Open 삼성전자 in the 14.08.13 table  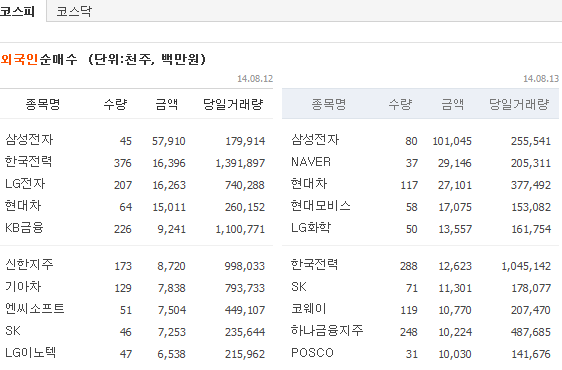(x=315, y=139)
